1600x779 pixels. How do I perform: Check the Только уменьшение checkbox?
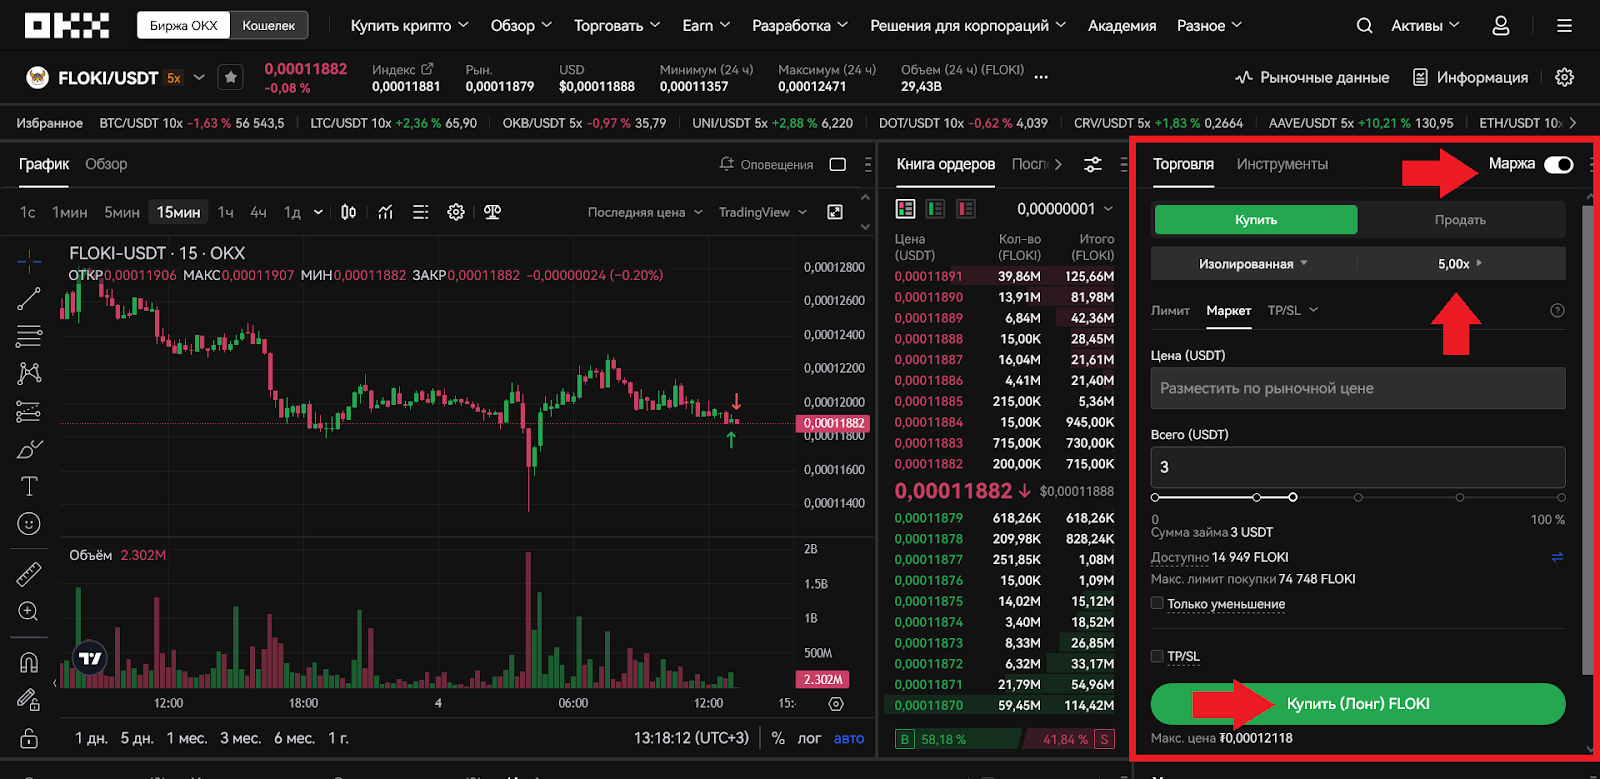(x=1157, y=603)
